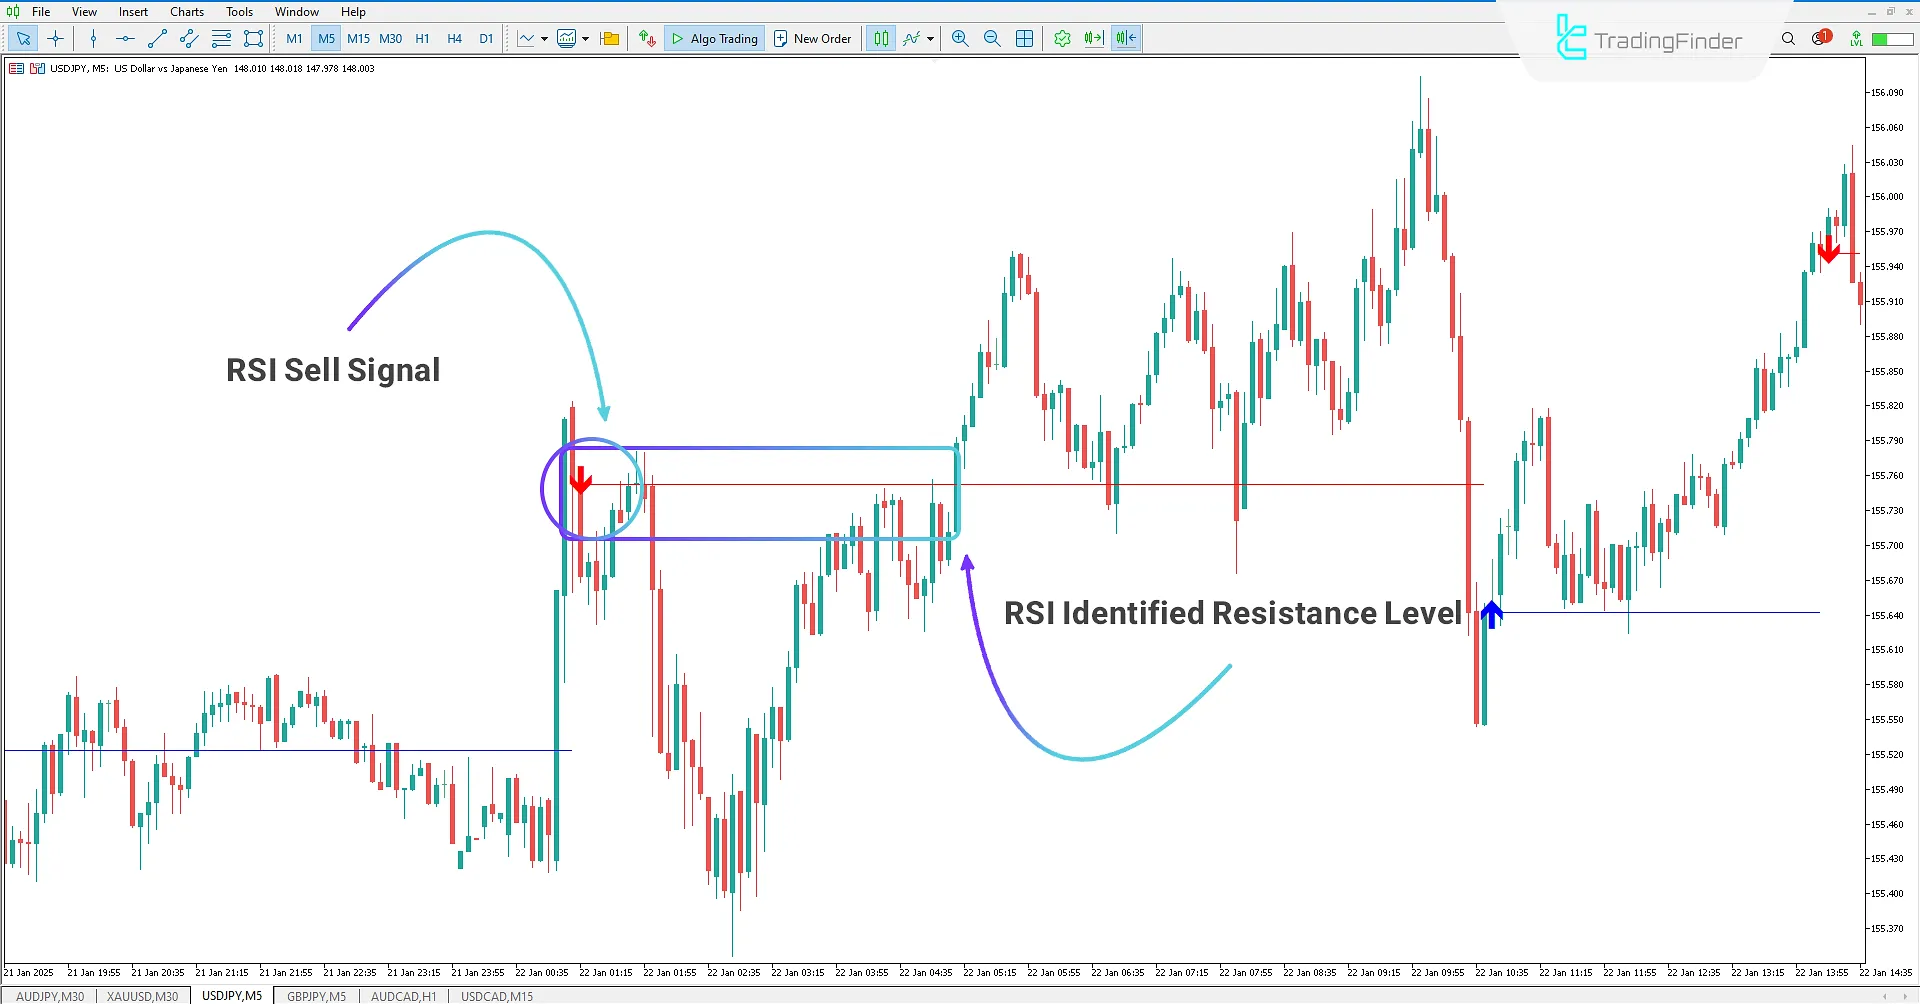Viewport: 1920px width, 1005px height.
Task: Pick the horizontal line drawing tool
Action: tap(125, 38)
